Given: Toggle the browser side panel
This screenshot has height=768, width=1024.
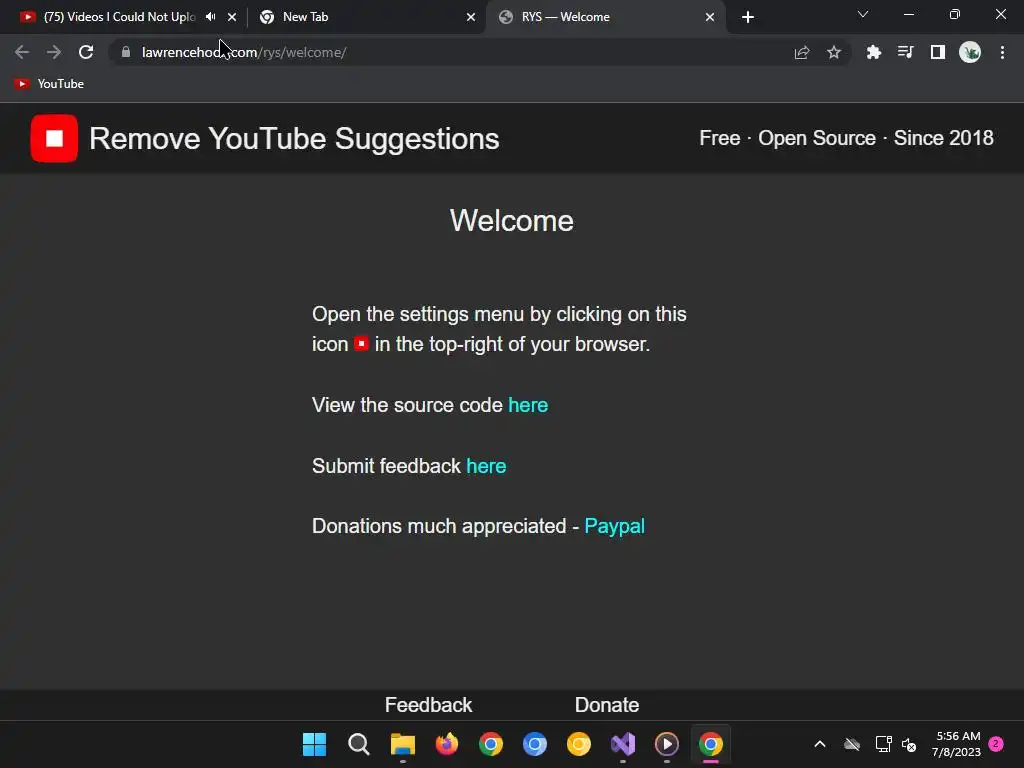Looking at the screenshot, I should [938, 52].
